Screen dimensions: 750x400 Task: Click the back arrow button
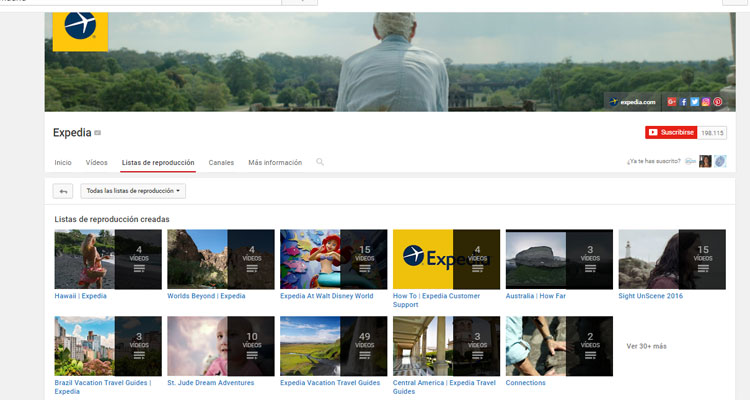[63, 191]
